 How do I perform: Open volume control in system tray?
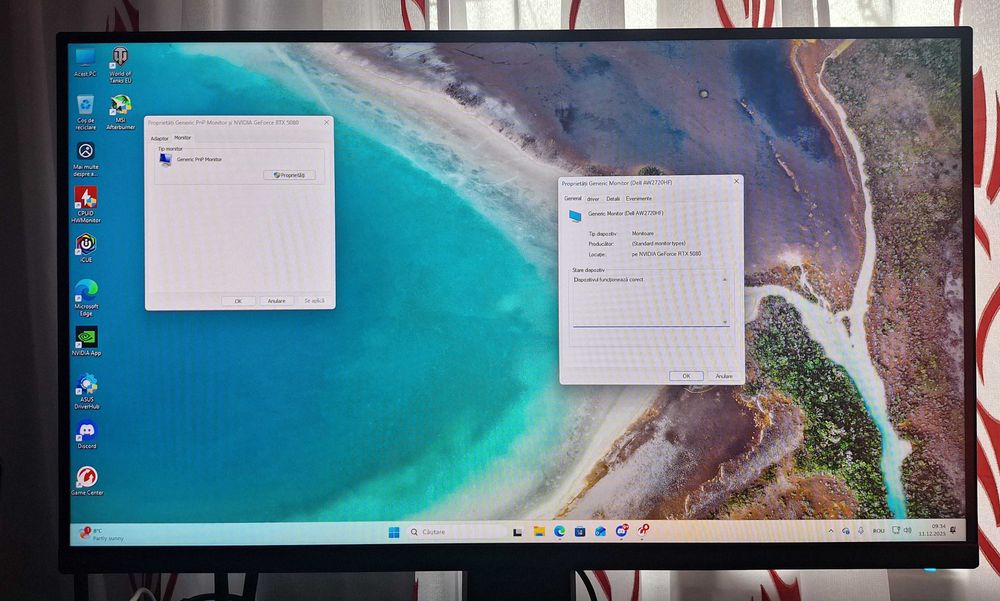[908, 530]
